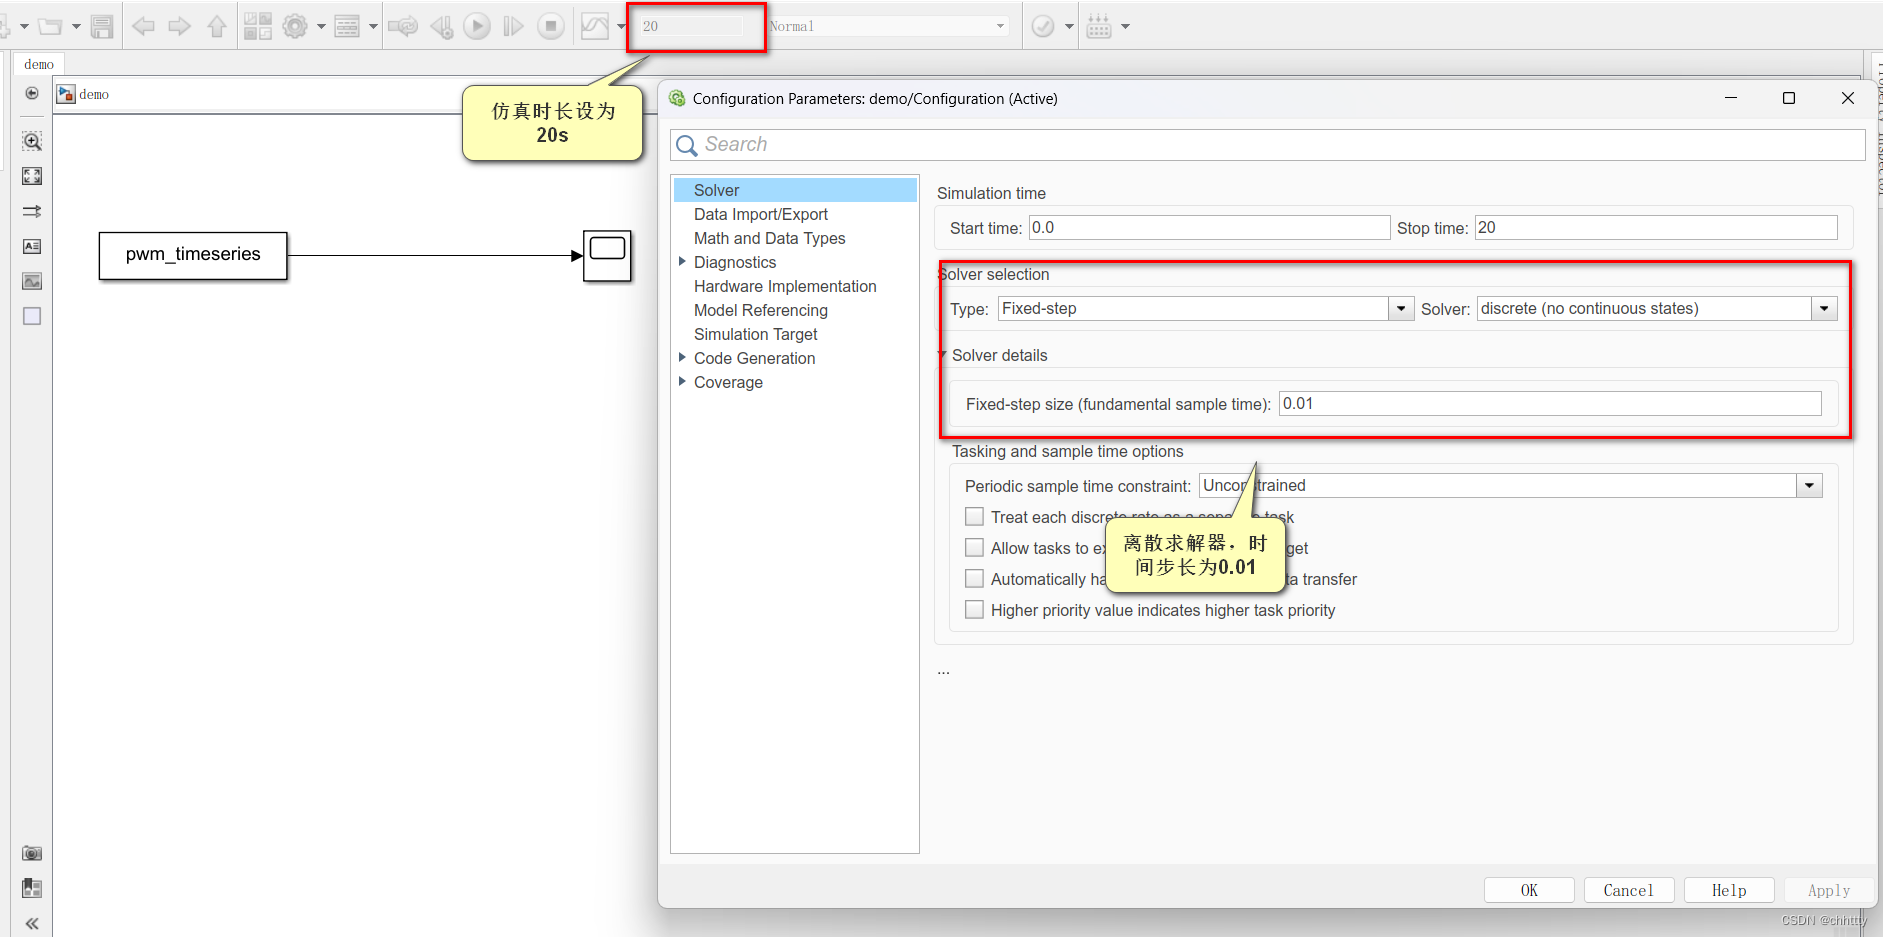Image resolution: width=1883 pixels, height=937 pixels.
Task: Add an annotation with the text icon
Action: tap(32, 246)
